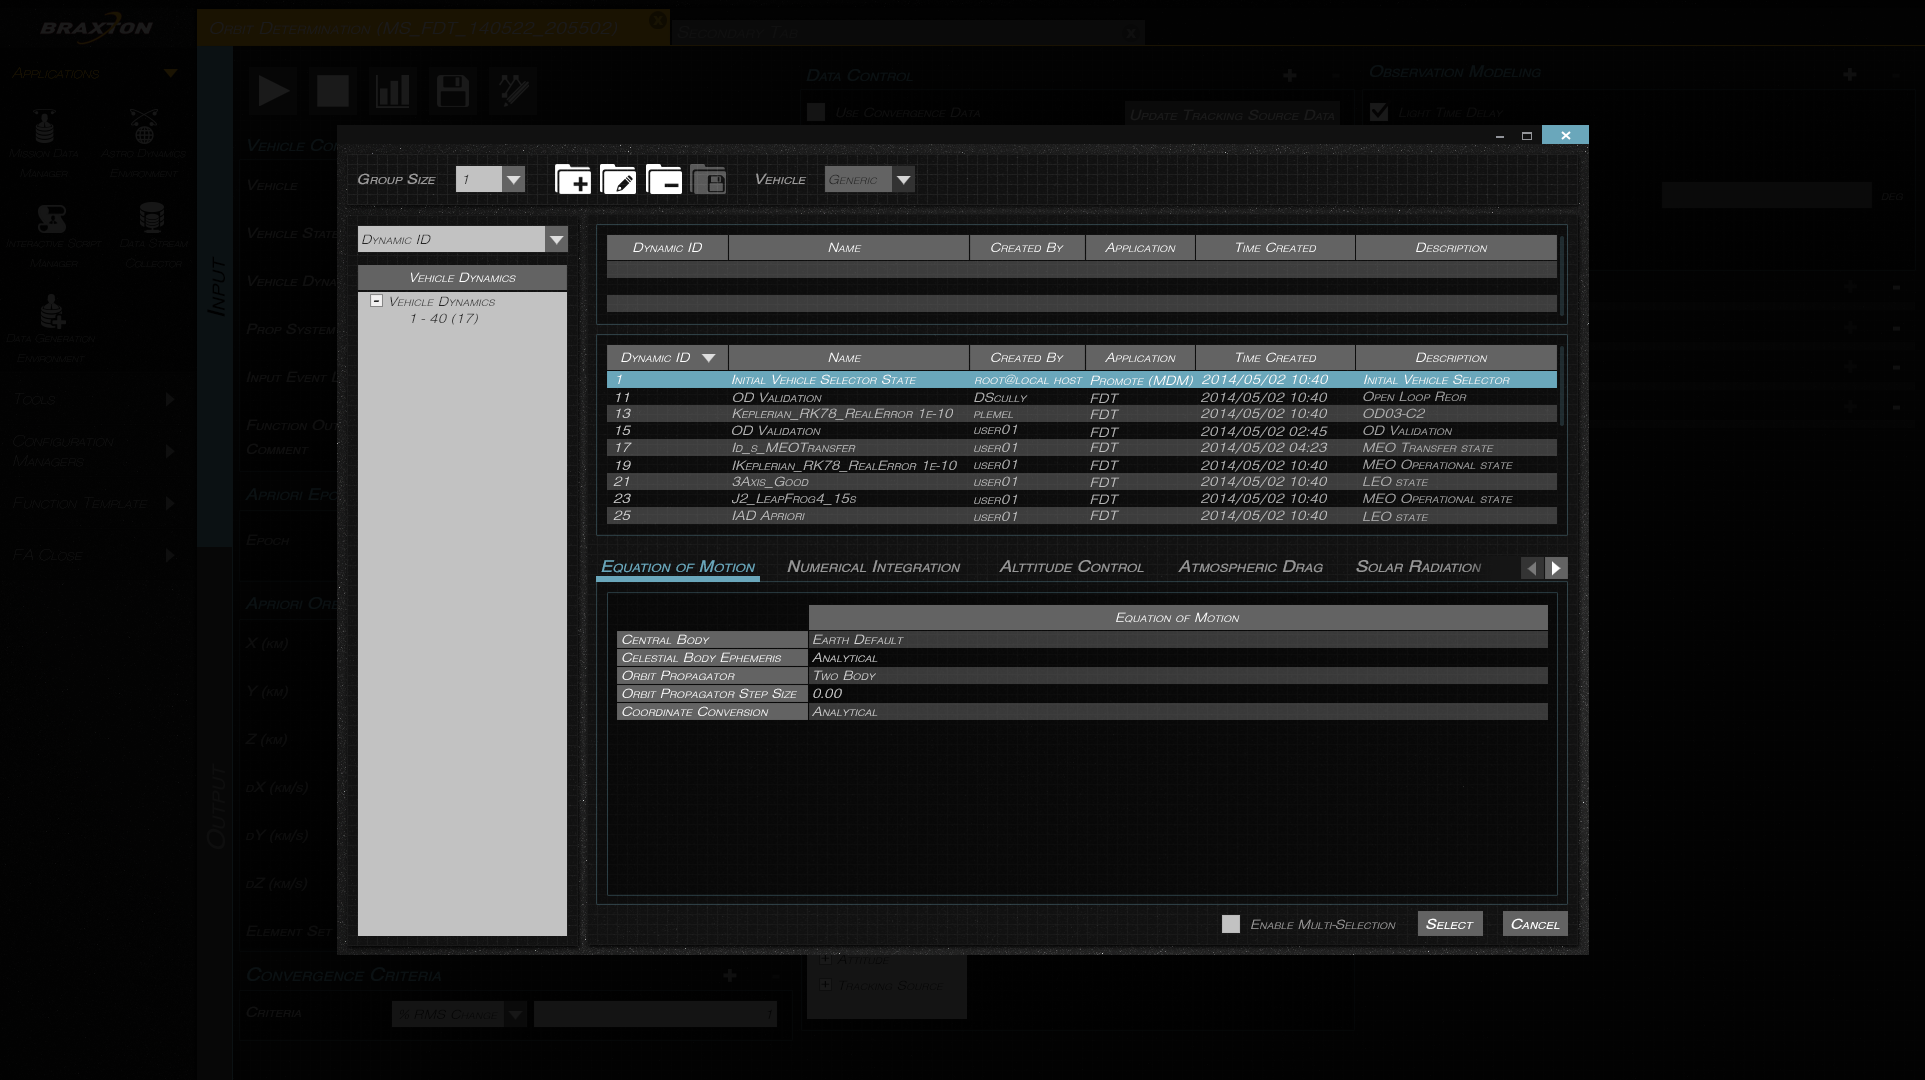The width and height of the screenshot is (1925, 1080).
Task: Click the Cancel button
Action: coord(1534,923)
